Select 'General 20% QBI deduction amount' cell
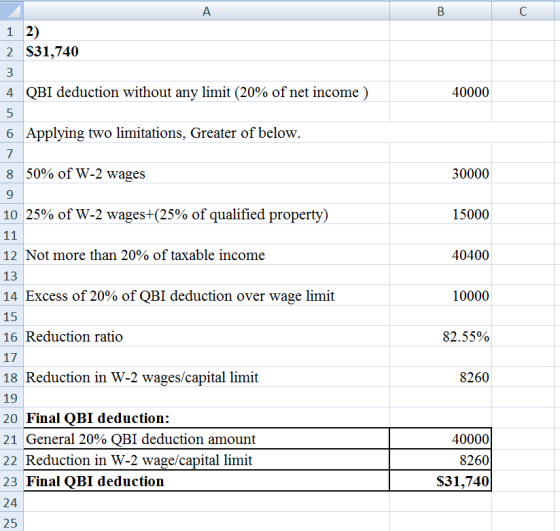This screenshot has width=560, height=531. click(x=206, y=439)
